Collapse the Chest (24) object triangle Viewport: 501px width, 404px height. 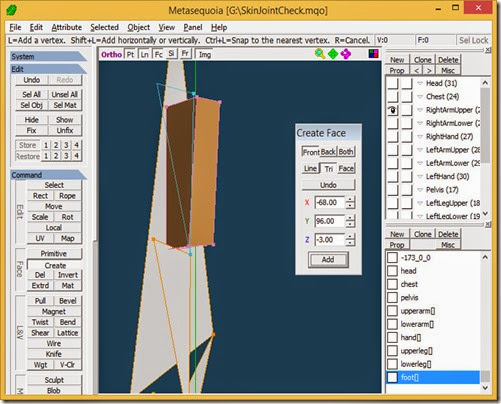[x=420, y=97]
